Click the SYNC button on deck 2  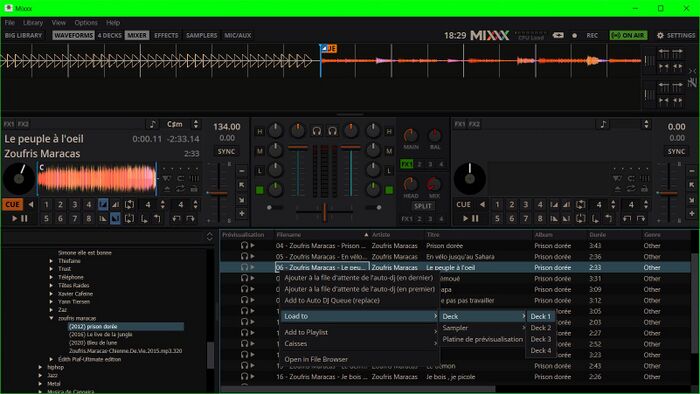676,152
